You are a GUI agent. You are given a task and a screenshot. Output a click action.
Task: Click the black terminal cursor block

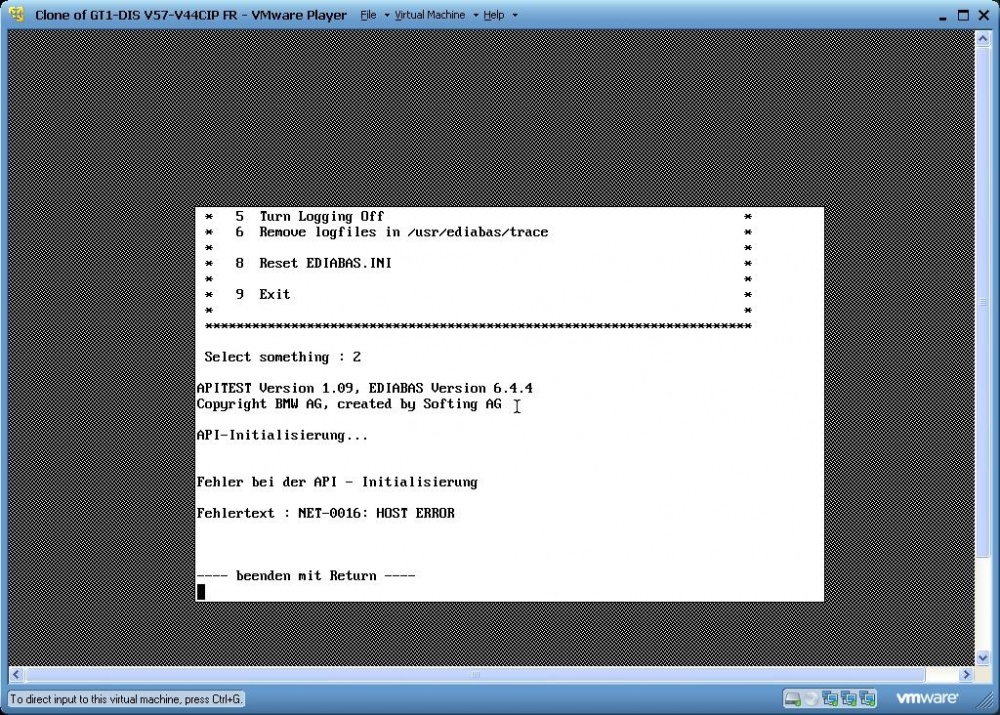pyautogui.click(x=201, y=592)
